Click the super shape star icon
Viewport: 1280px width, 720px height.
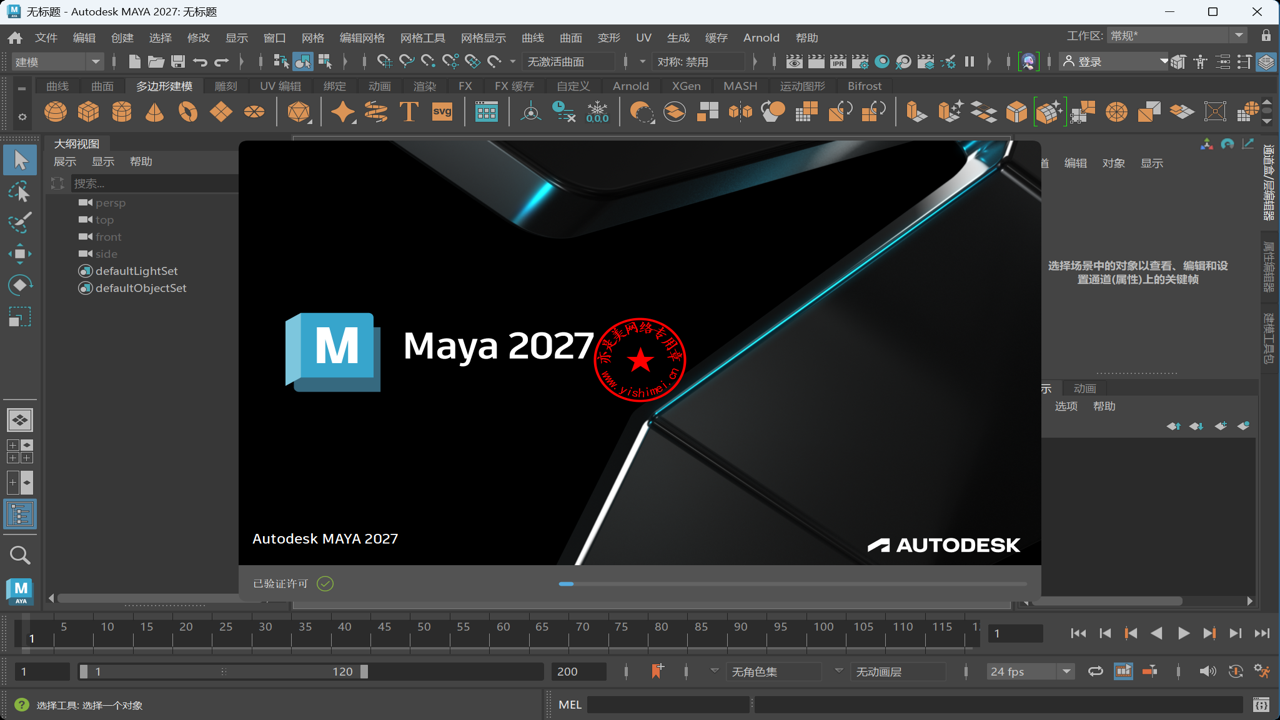pyautogui.click(x=343, y=112)
